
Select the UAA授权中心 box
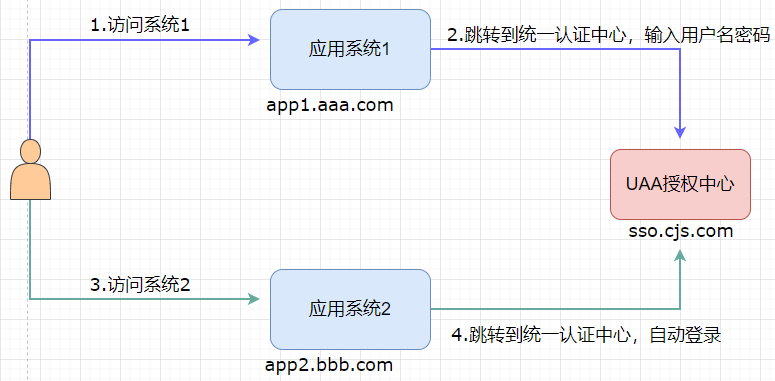680,184
